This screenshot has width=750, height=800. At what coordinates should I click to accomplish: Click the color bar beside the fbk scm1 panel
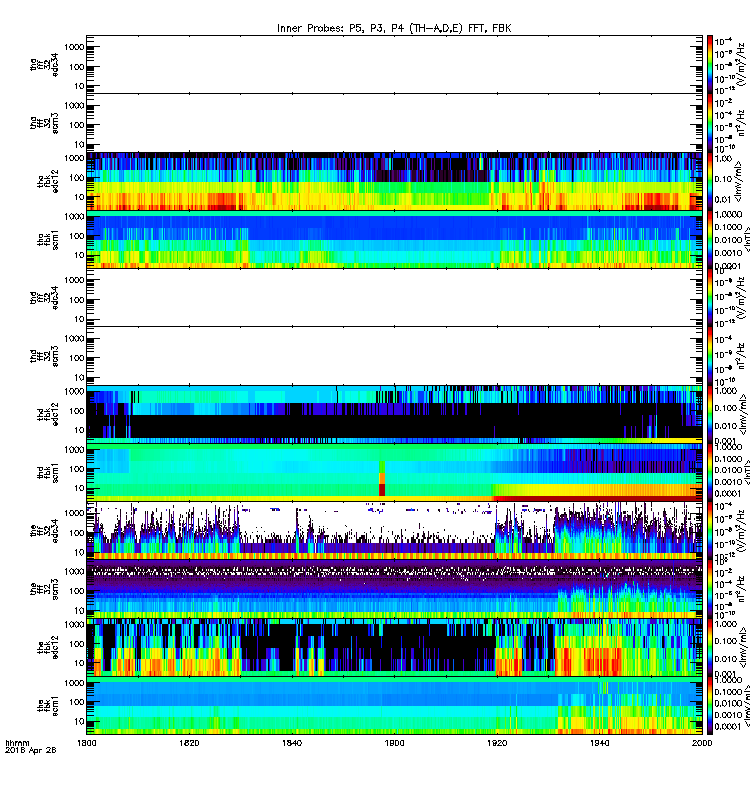pos(710,706)
